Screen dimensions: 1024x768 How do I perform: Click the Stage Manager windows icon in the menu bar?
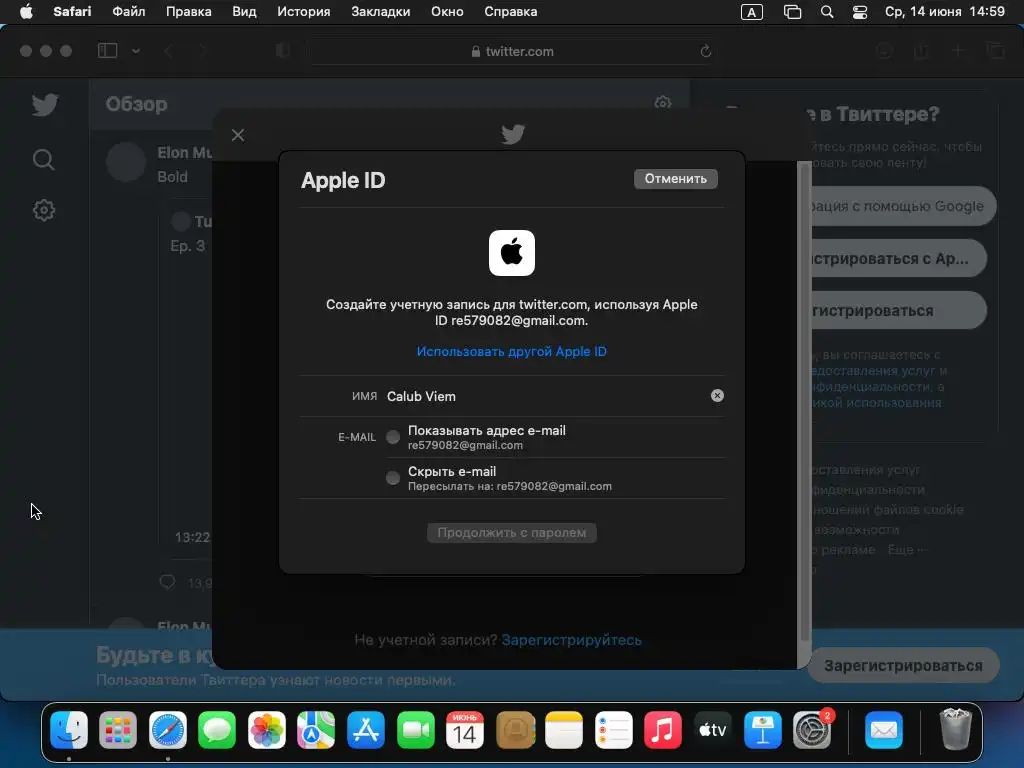click(792, 12)
